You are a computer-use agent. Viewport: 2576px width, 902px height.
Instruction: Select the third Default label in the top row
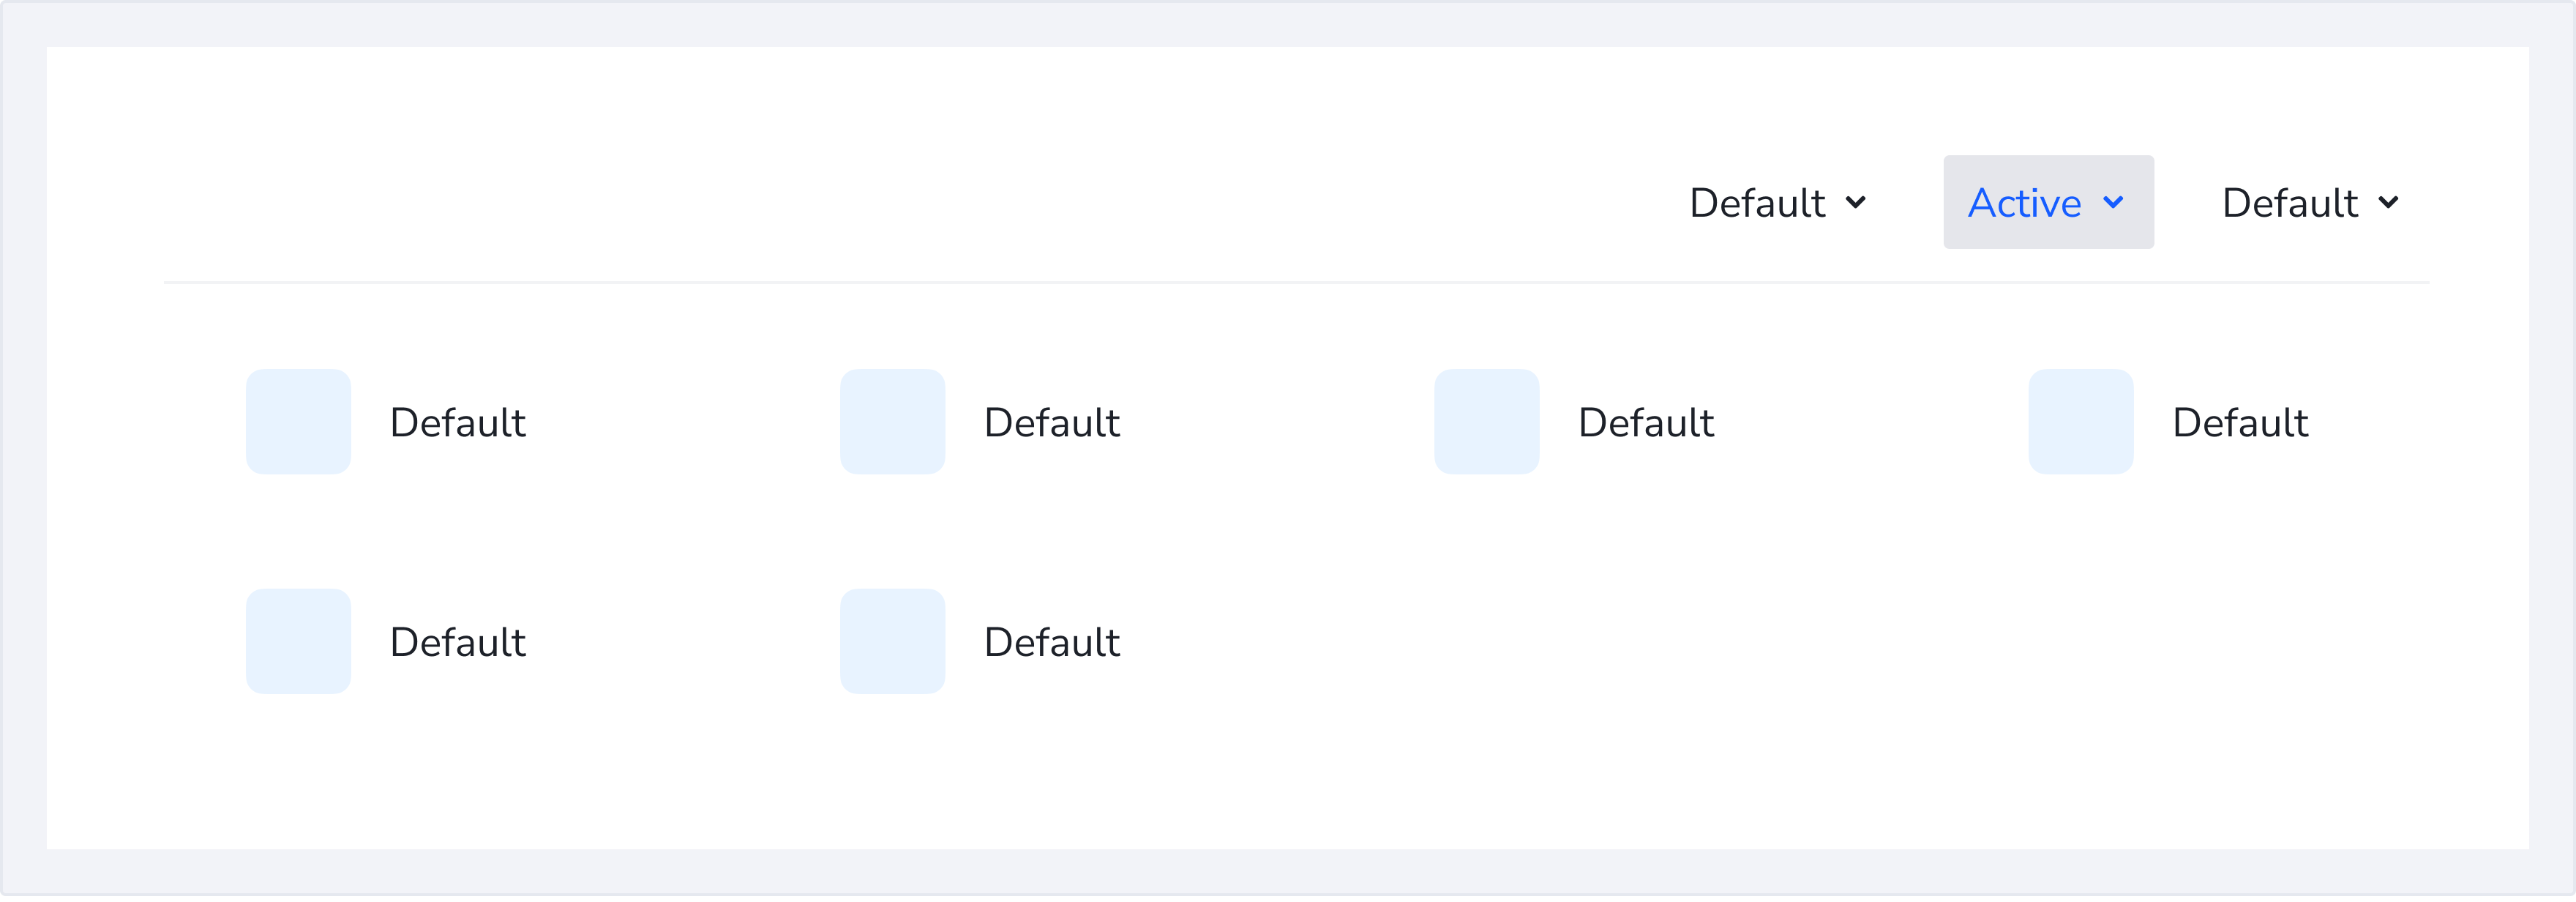click(x=1645, y=423)
